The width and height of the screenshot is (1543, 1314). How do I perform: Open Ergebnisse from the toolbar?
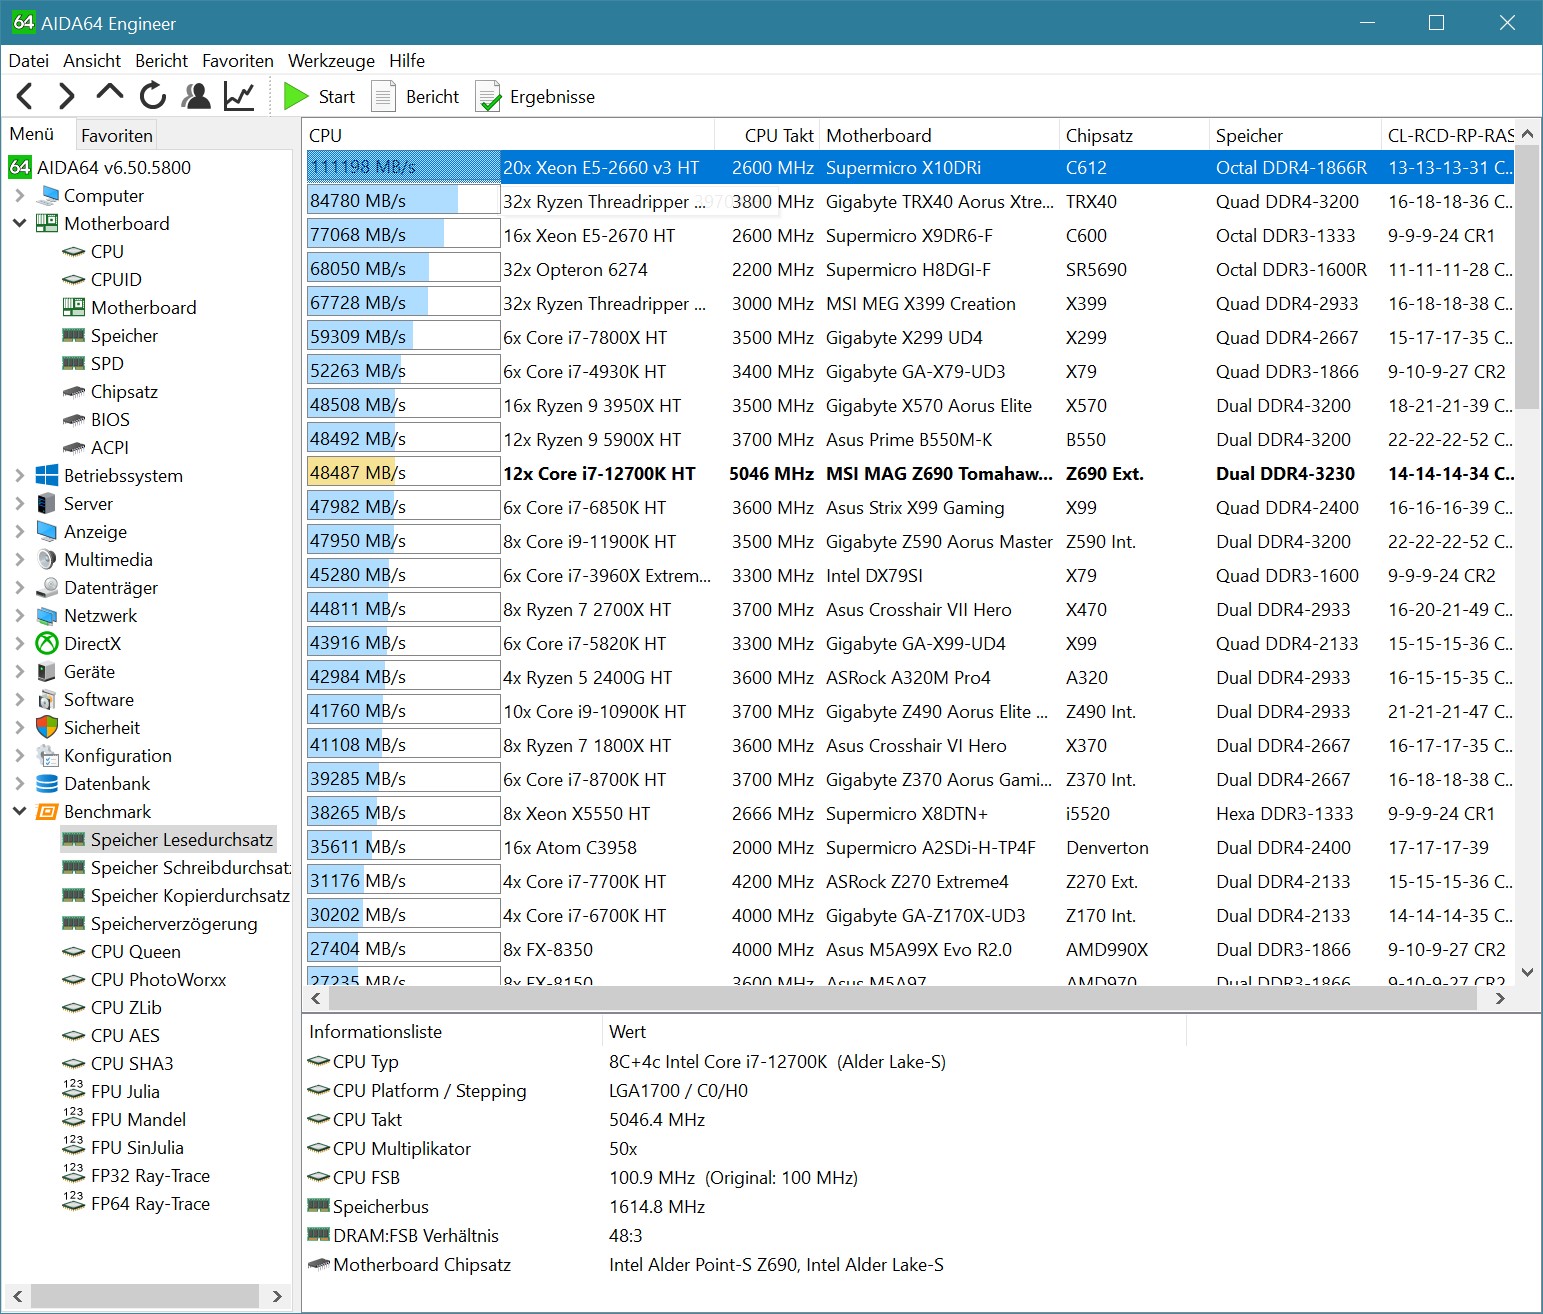pyautogui.click(x=535, y=97)
